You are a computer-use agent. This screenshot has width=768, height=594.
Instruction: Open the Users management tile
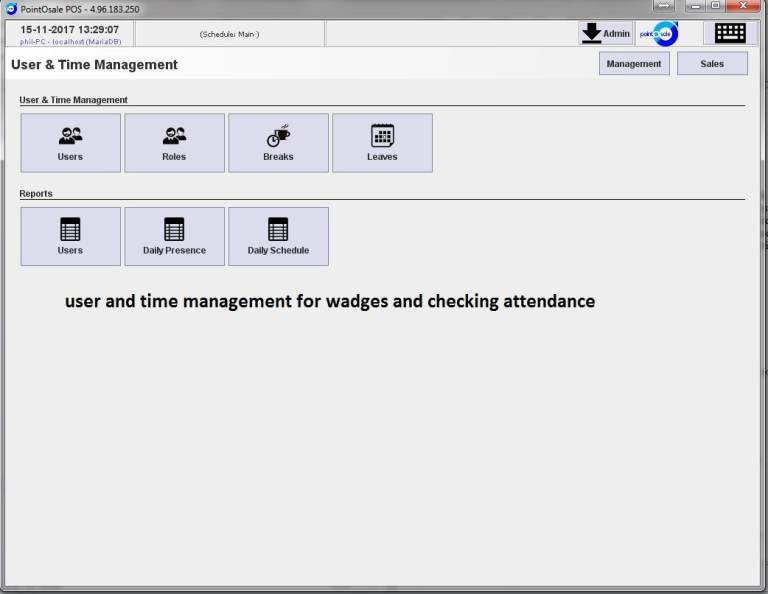(70, 142)
